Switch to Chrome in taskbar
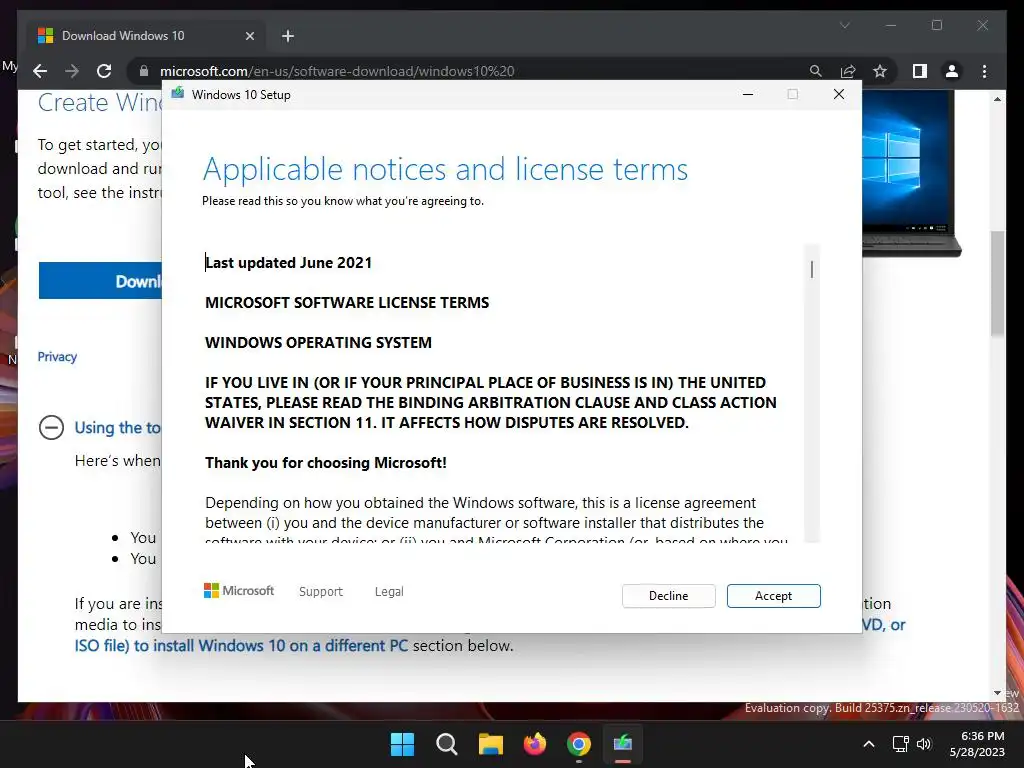Viewport: 1024px width, 768px height. coord(579,744)
